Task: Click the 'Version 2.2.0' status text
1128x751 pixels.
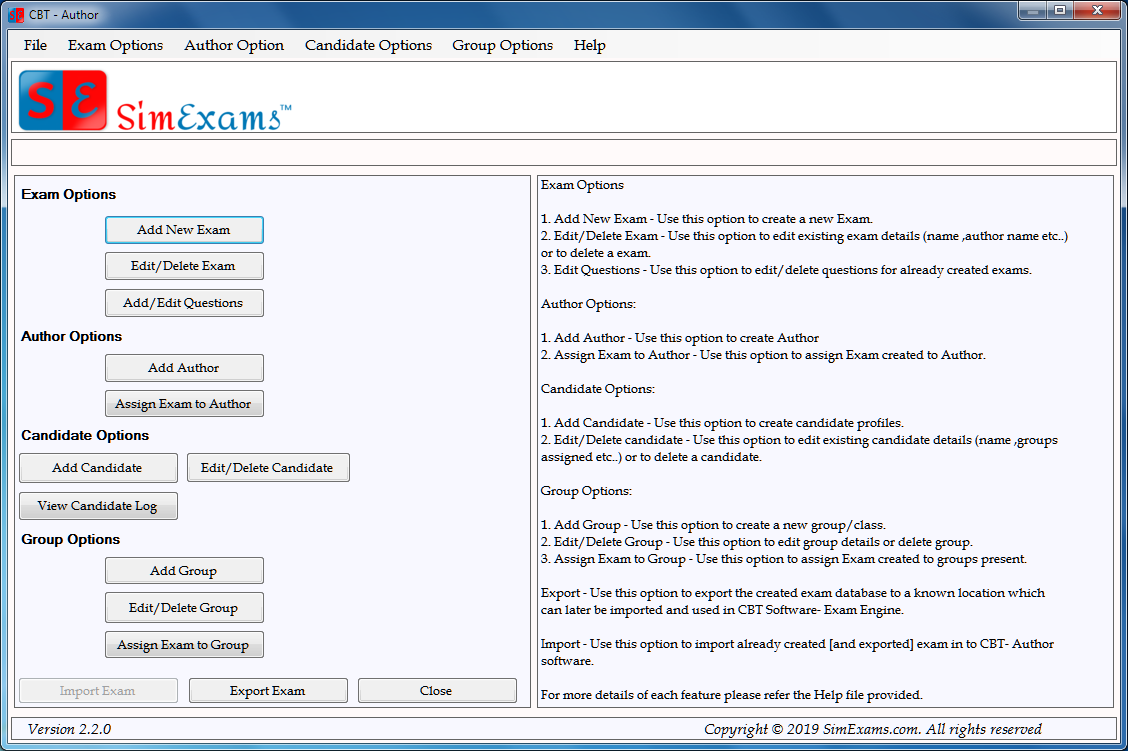Action: tap(69, 729)
